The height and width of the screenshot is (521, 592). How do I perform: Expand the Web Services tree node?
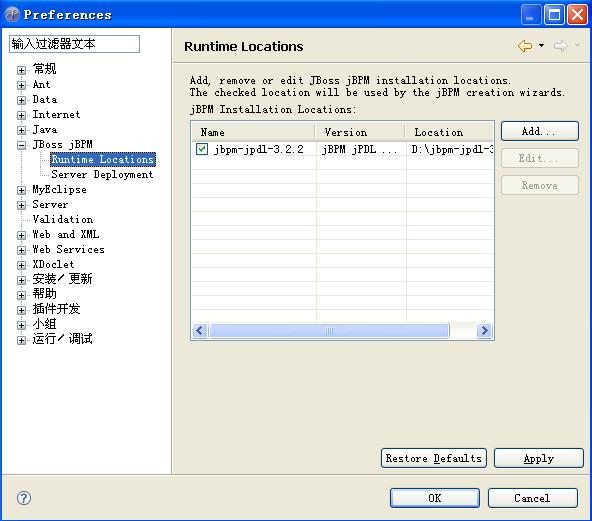tap(22, 250)
